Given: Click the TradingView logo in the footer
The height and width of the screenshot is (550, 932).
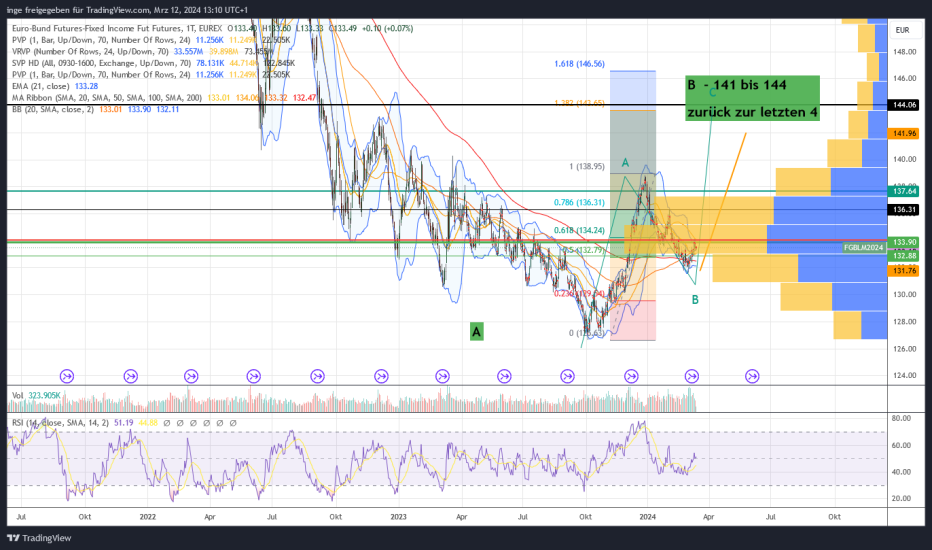Looking at the screenshot, I should click(38, 540).
